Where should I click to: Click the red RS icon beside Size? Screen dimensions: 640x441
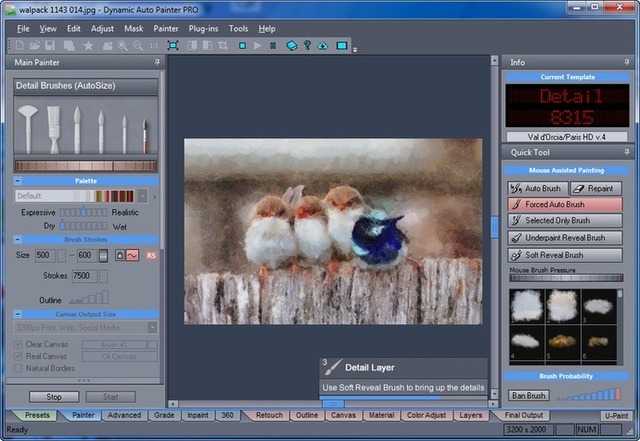tap(152, 256)
